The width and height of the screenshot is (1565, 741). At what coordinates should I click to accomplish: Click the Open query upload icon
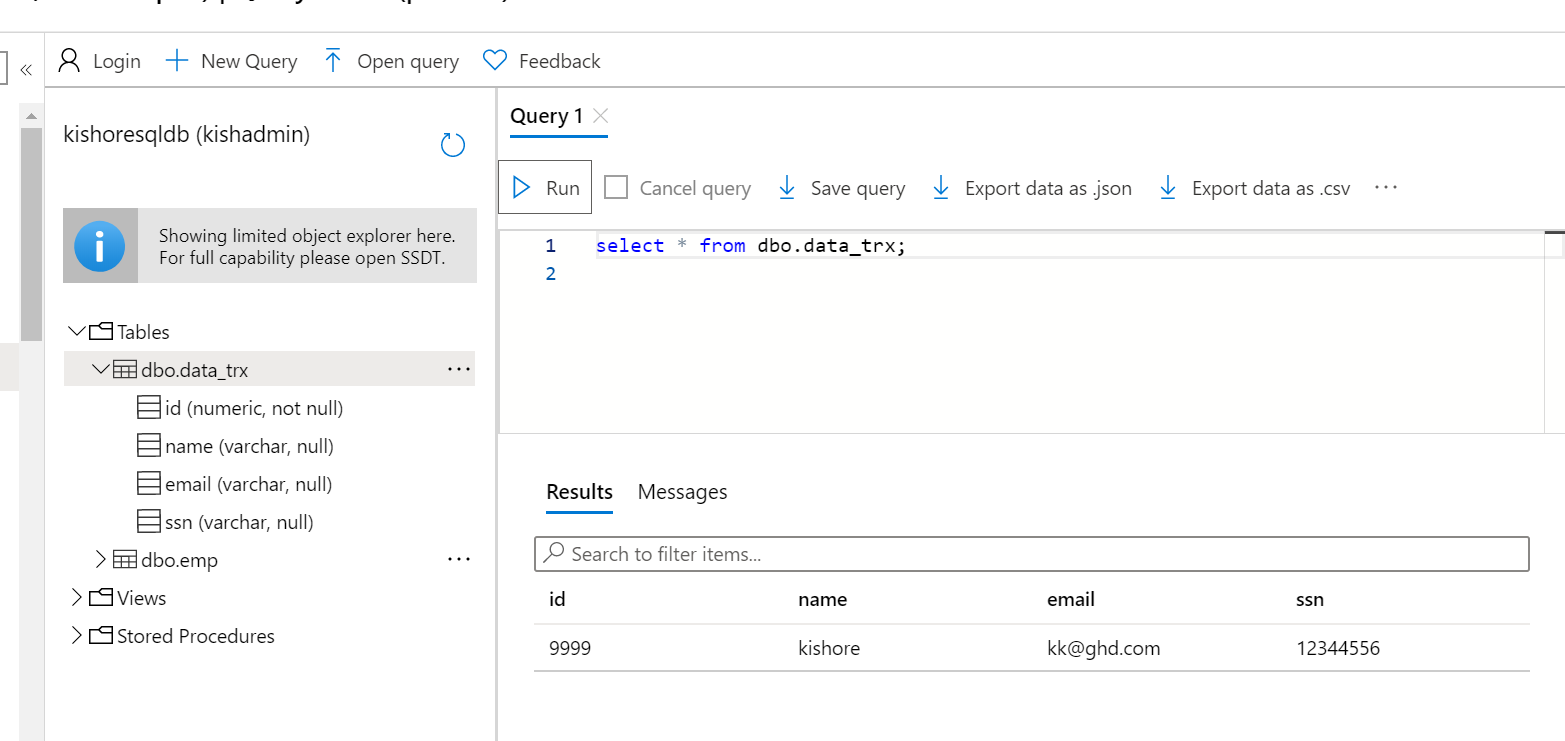(333, 61)
